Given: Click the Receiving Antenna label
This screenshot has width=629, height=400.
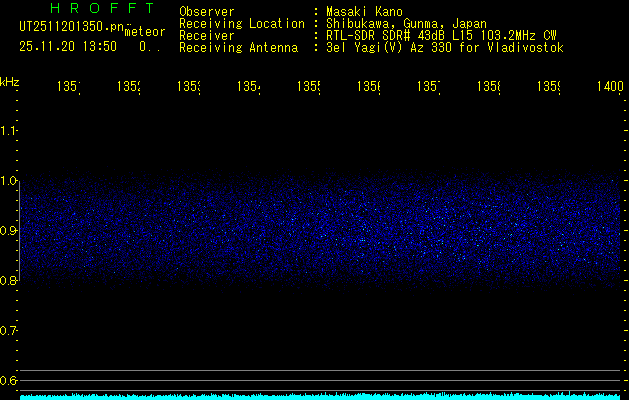Looking at the screenshot, I should [238, 47].
